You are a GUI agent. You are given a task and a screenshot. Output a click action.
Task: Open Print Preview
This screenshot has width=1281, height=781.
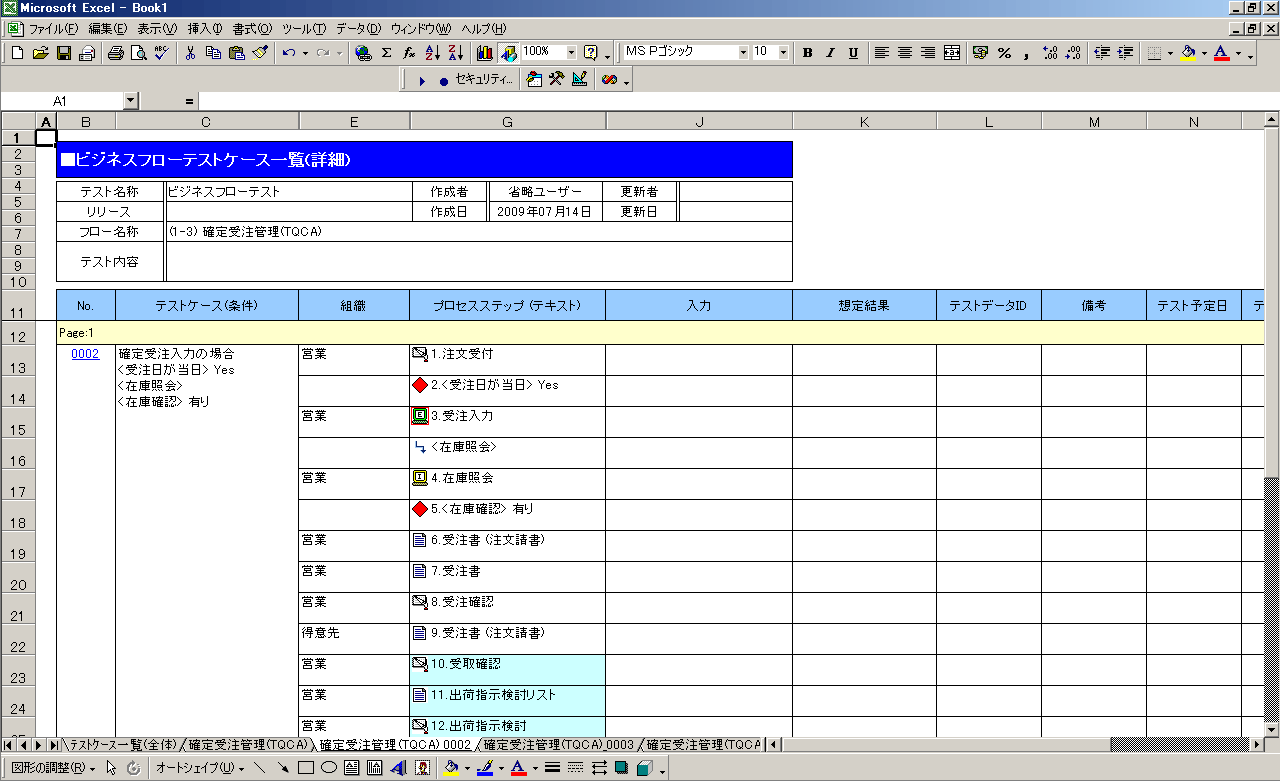(x=138, y=52)
